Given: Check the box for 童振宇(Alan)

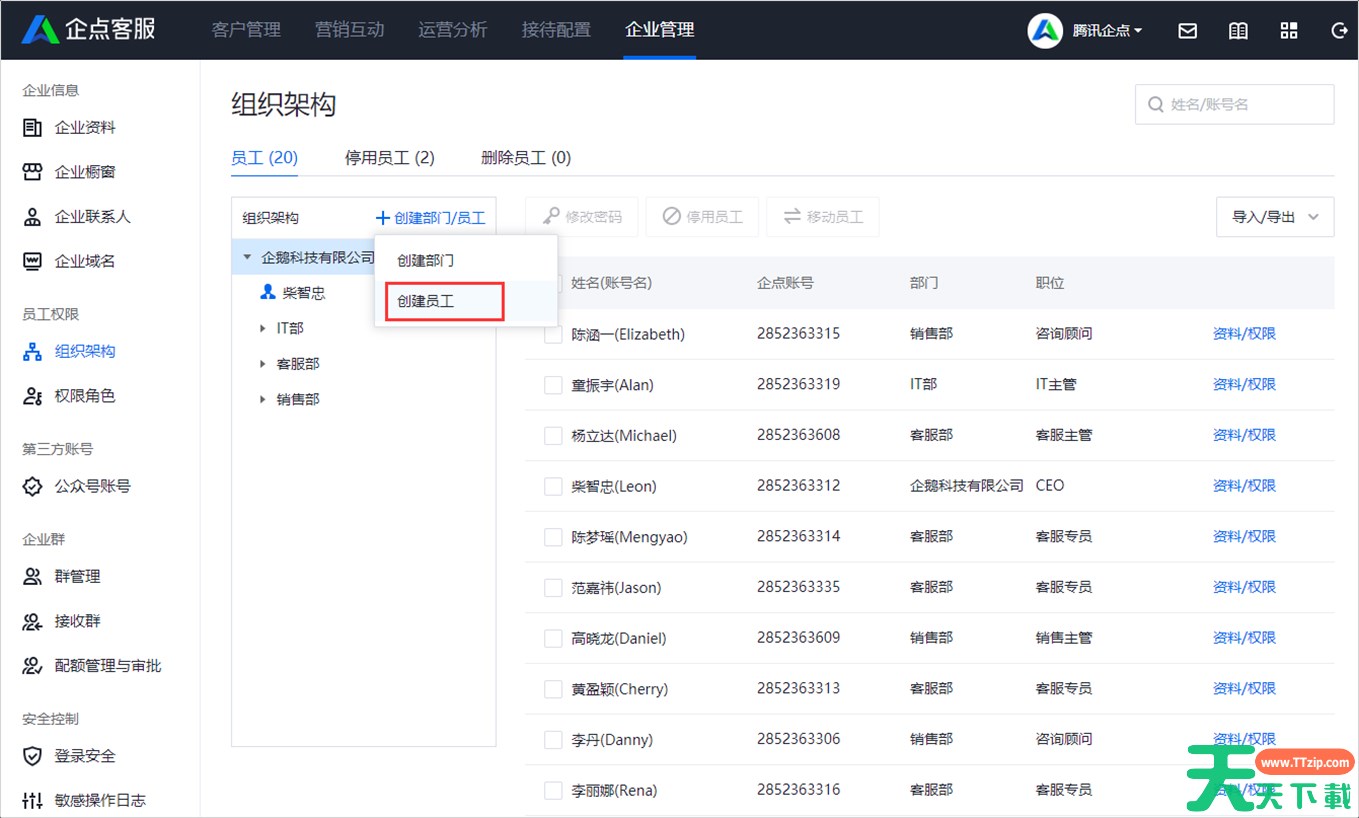Looking at the screenshot, I should point(553,385).
